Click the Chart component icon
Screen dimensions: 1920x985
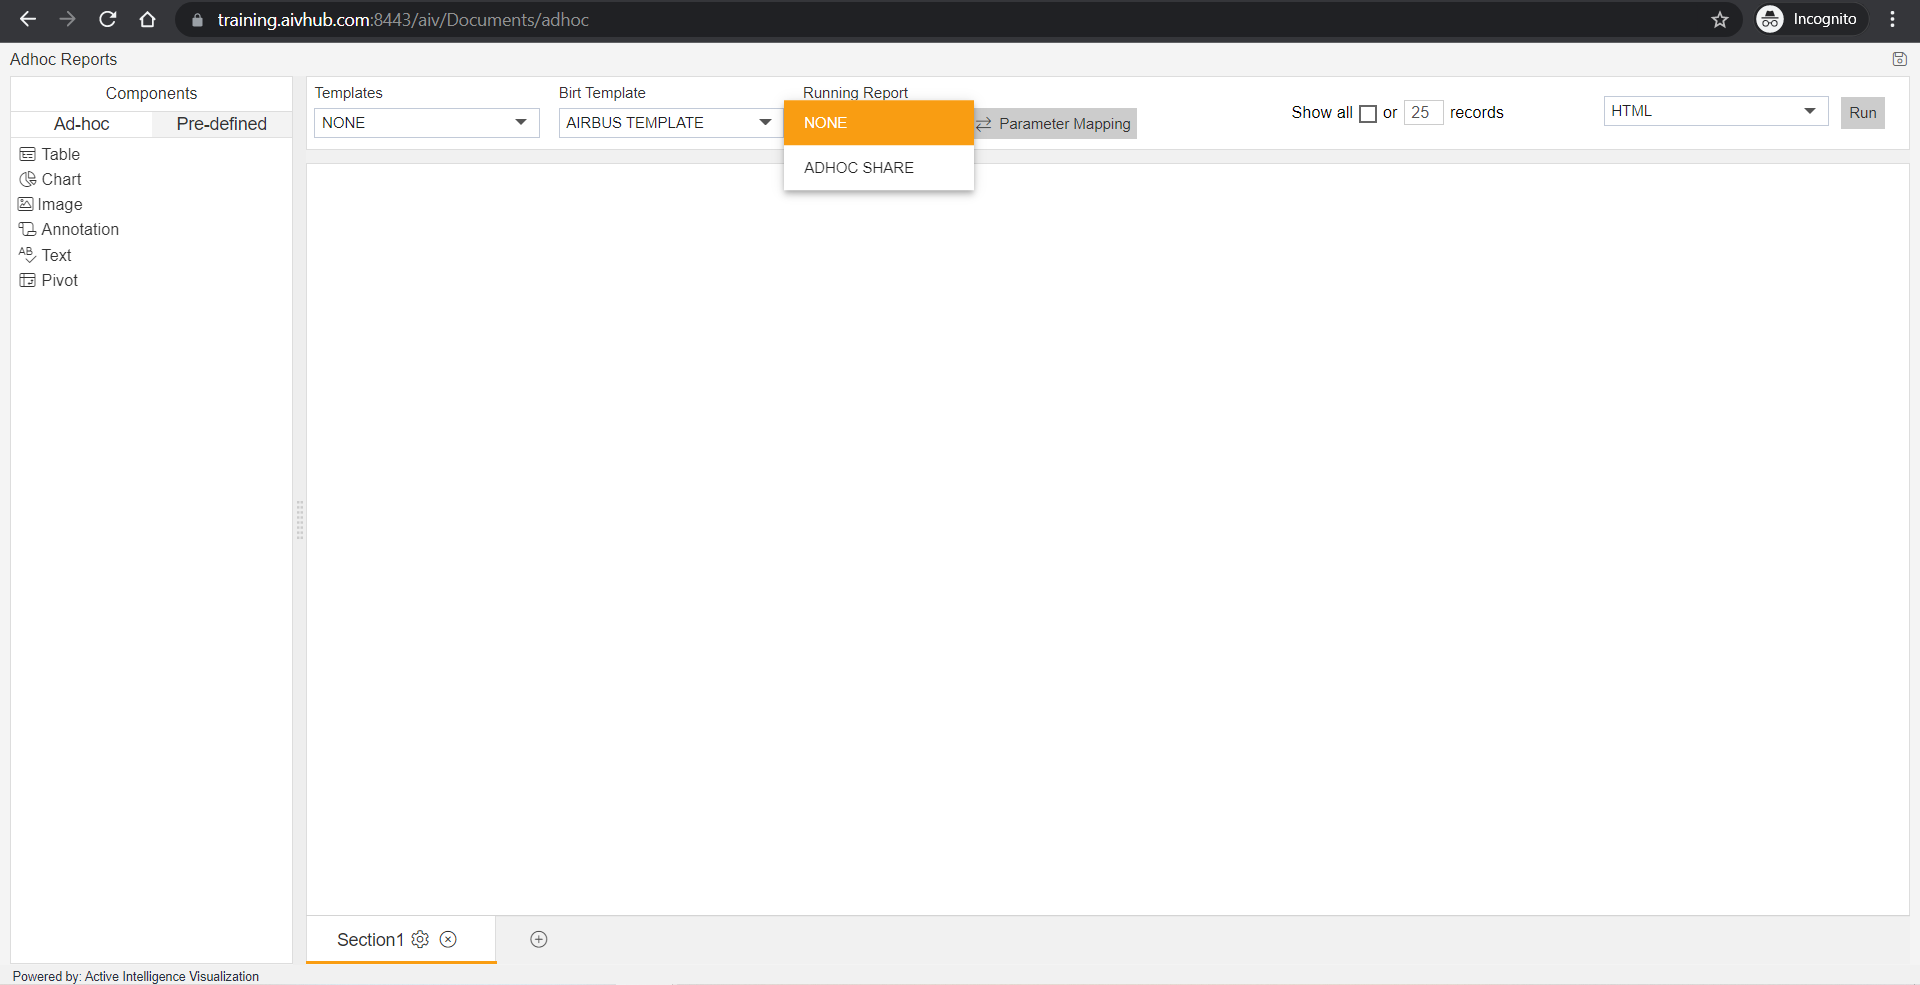click(x=27, y=179)
